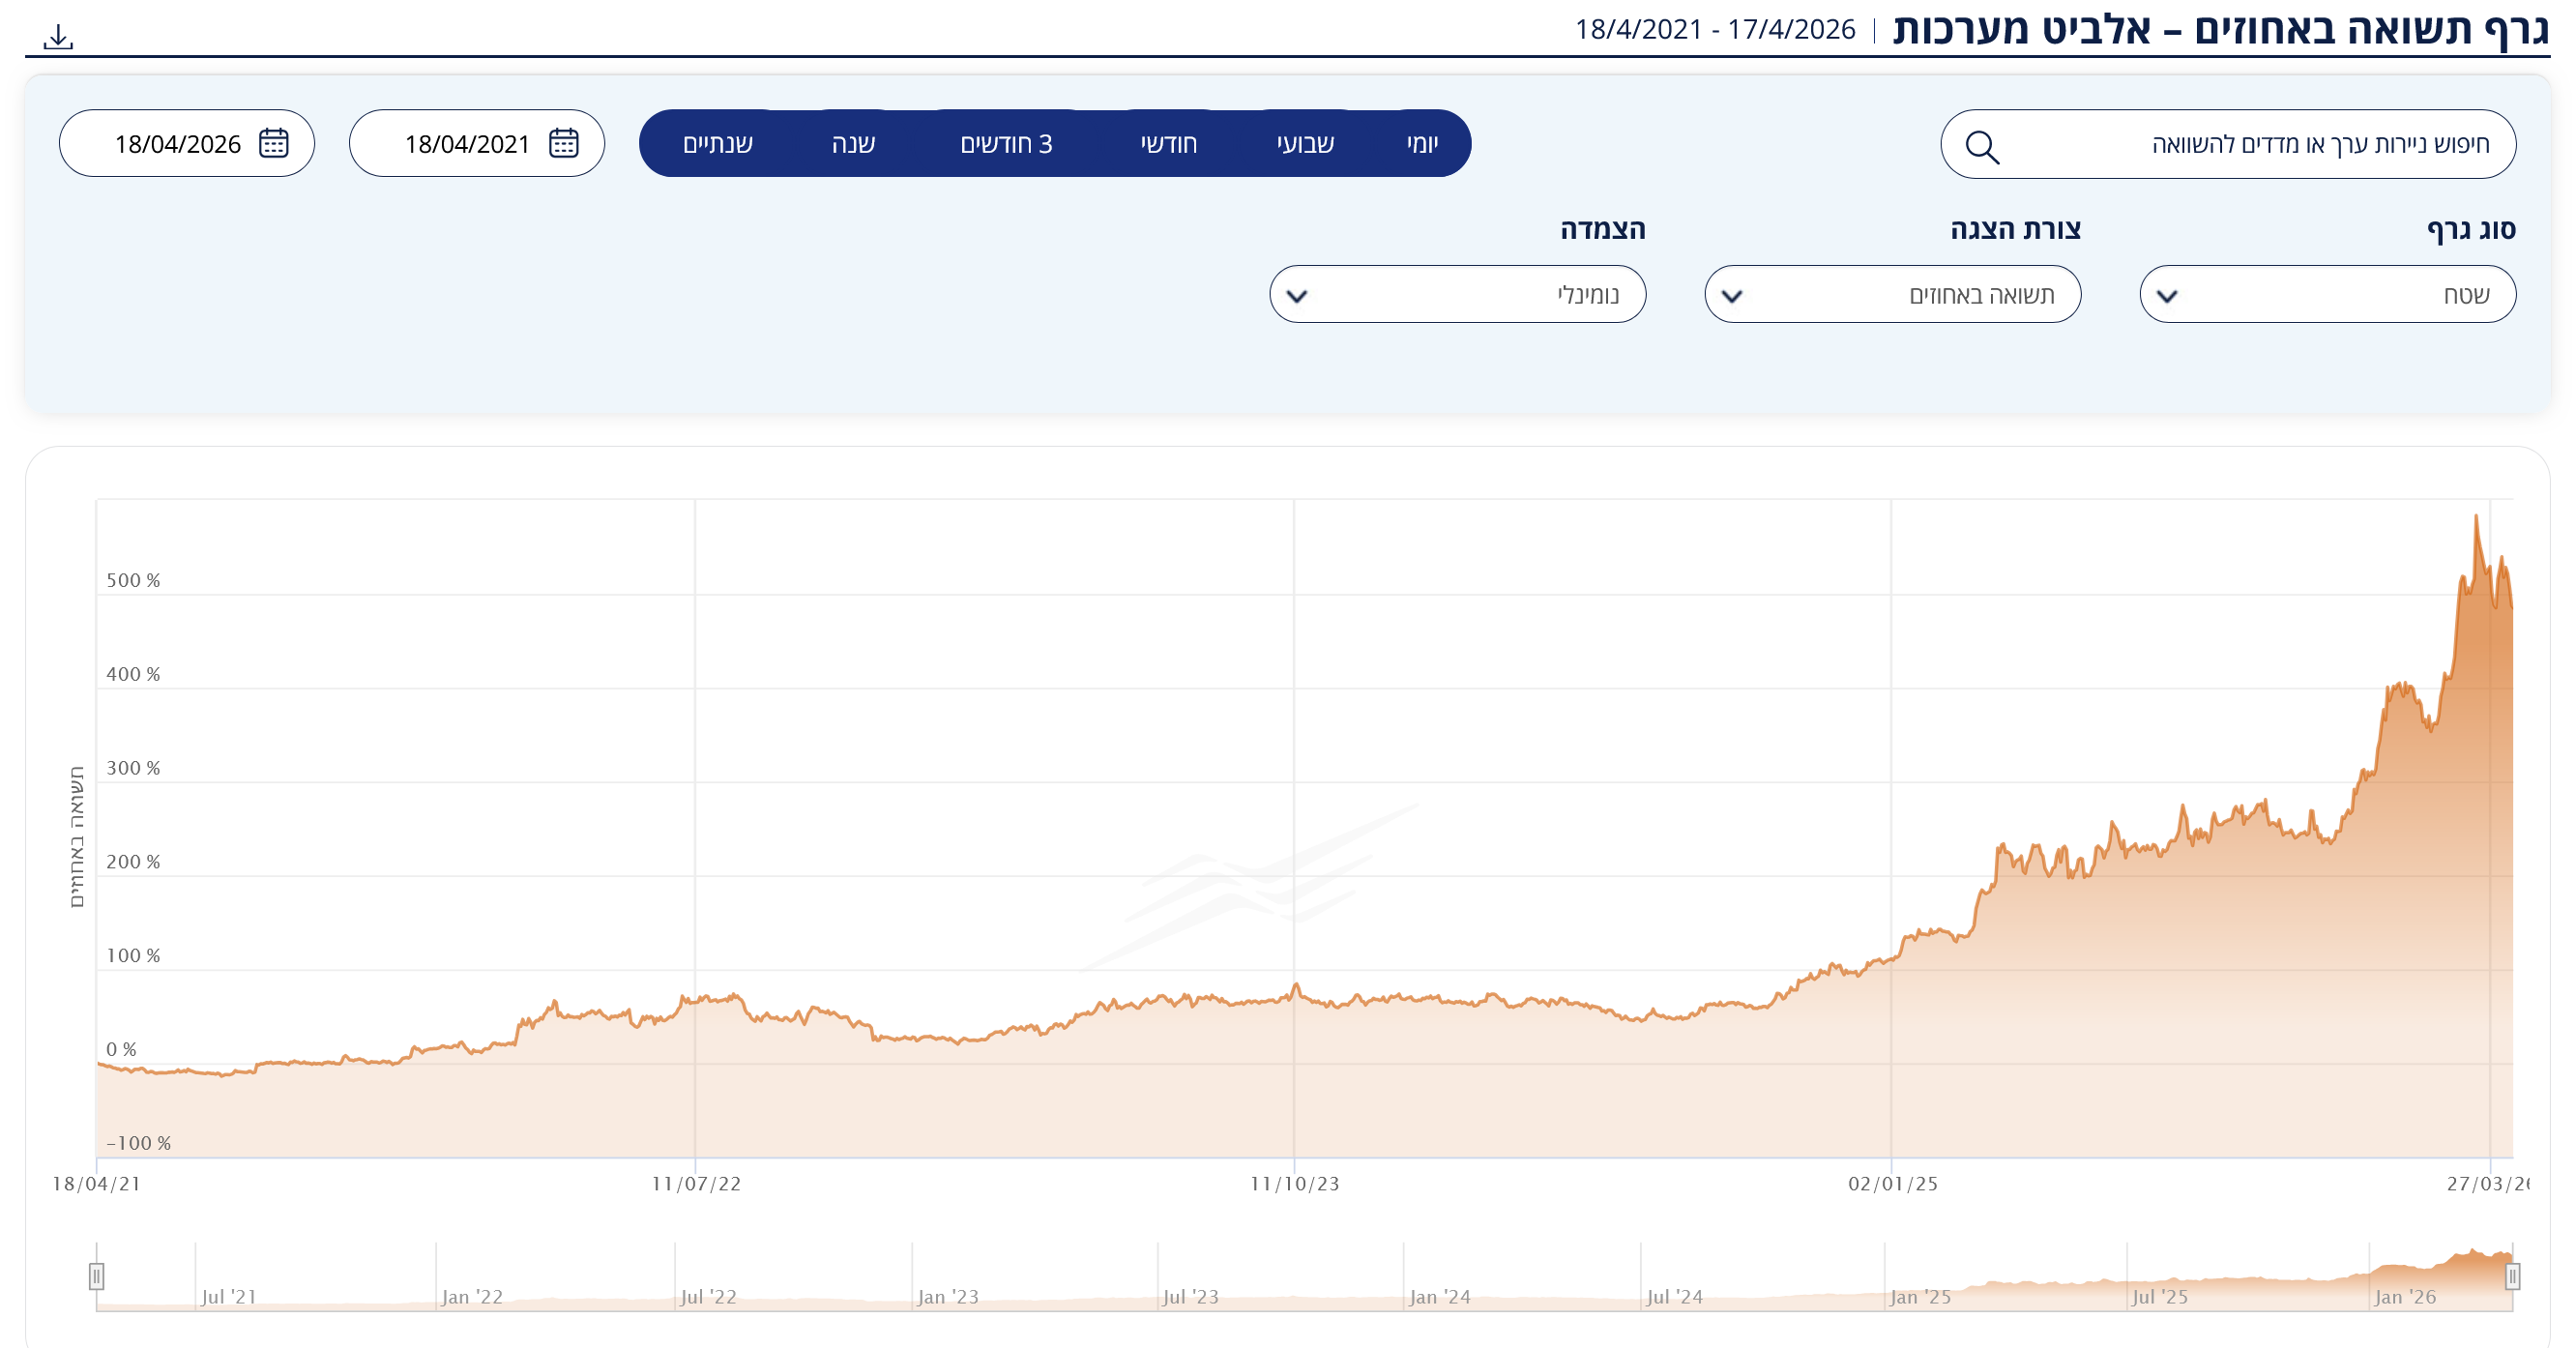The width and height of the screenshot is (2576, 1348).
Task: Select the שבועי period tab
Action: pyautogui.click(x=1304, y=144)
